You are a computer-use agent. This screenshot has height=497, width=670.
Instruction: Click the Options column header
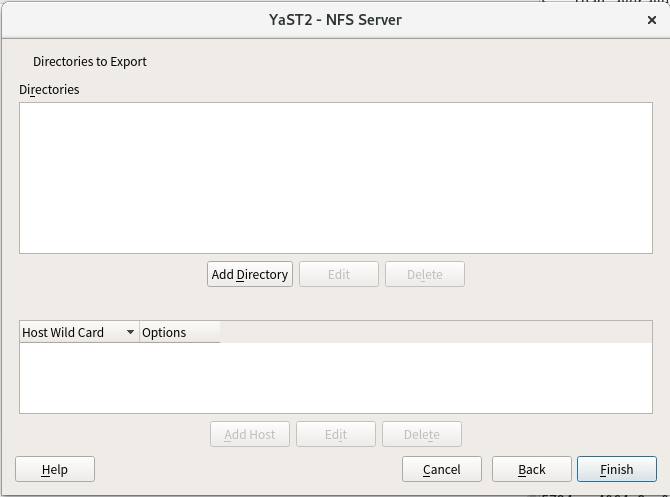pos(179,332)
